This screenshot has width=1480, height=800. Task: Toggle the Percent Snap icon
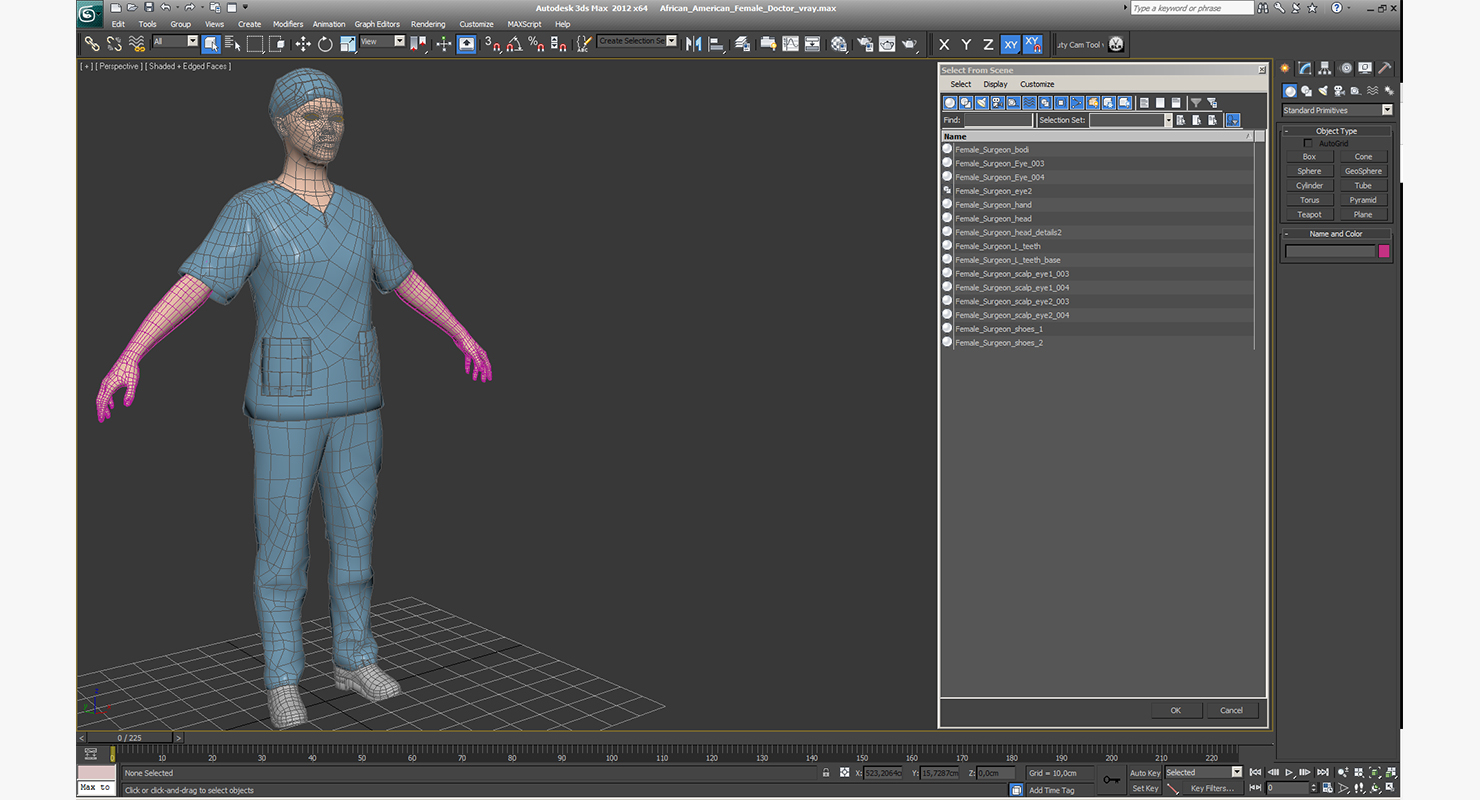coord(536,44)
